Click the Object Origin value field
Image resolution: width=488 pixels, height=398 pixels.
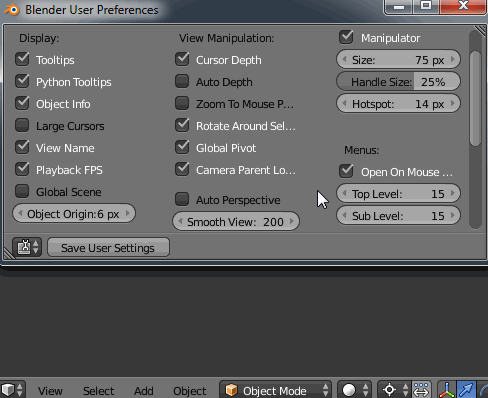point(74,213)
